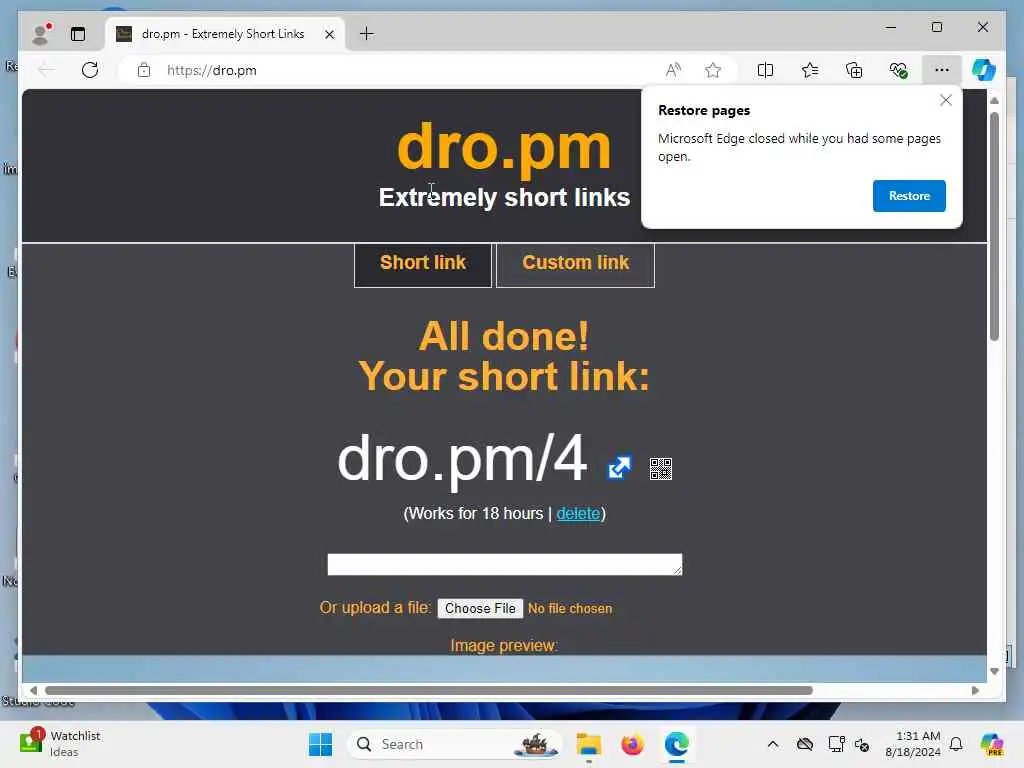Click the scroll right arrow

click(x=975, y=690)
